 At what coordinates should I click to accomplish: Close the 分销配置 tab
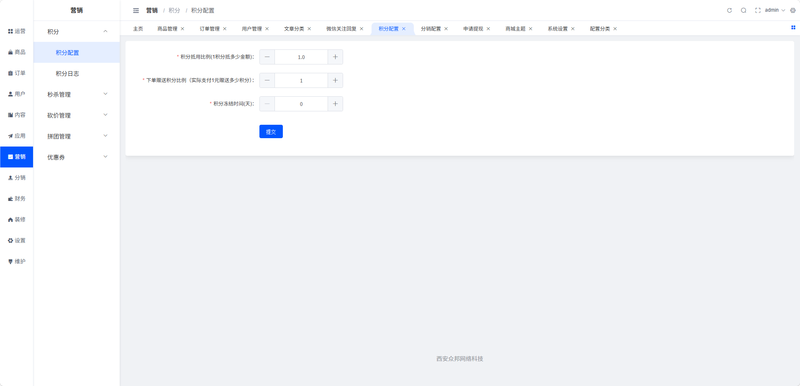(x=446, y=29)
